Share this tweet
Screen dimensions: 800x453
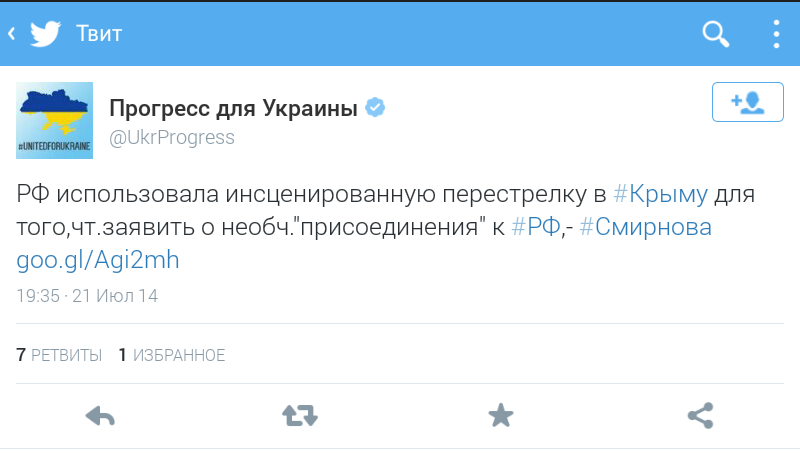point(700,415)
